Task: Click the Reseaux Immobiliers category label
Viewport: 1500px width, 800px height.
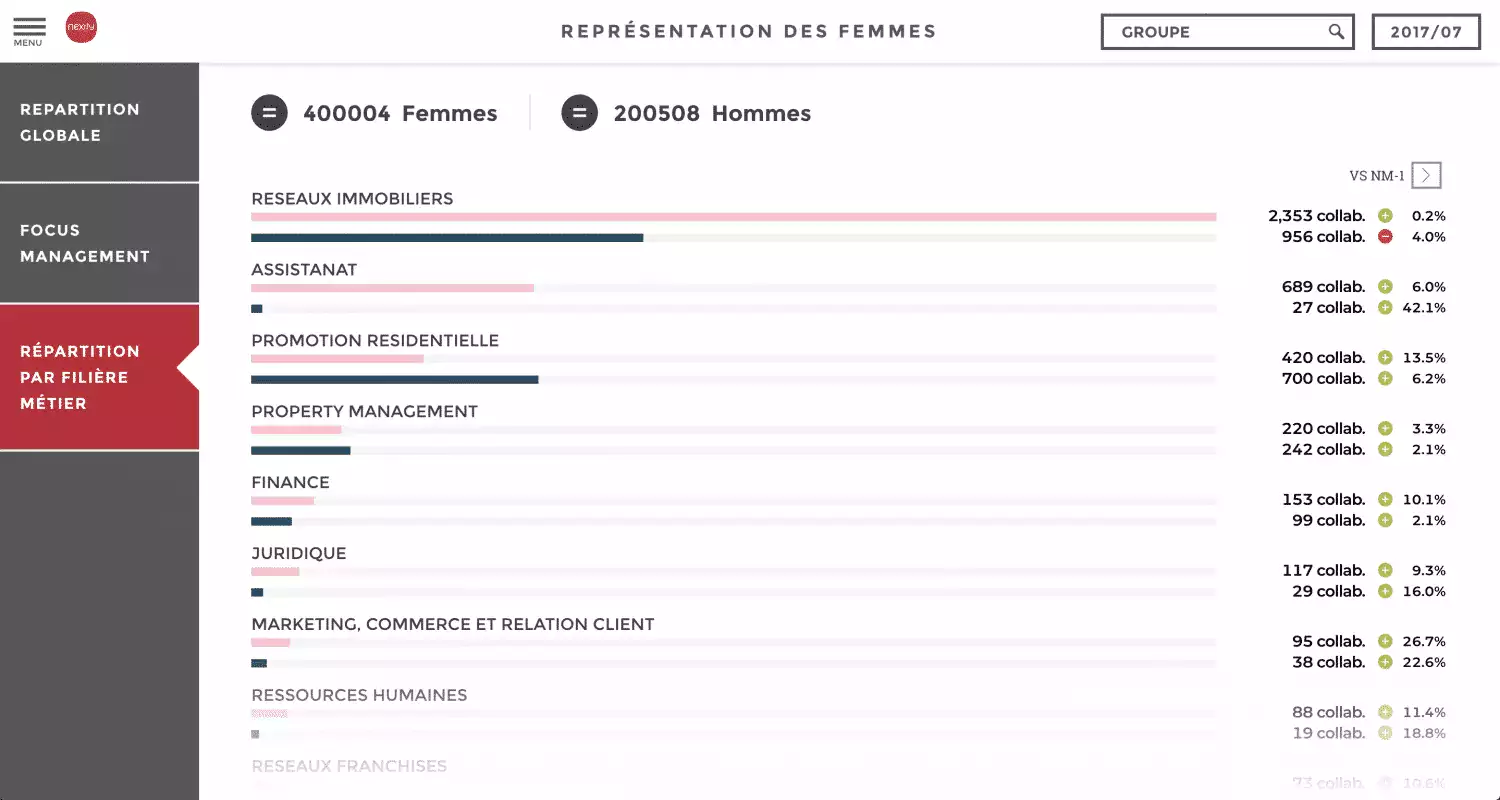Action: (x=352, y=199)
